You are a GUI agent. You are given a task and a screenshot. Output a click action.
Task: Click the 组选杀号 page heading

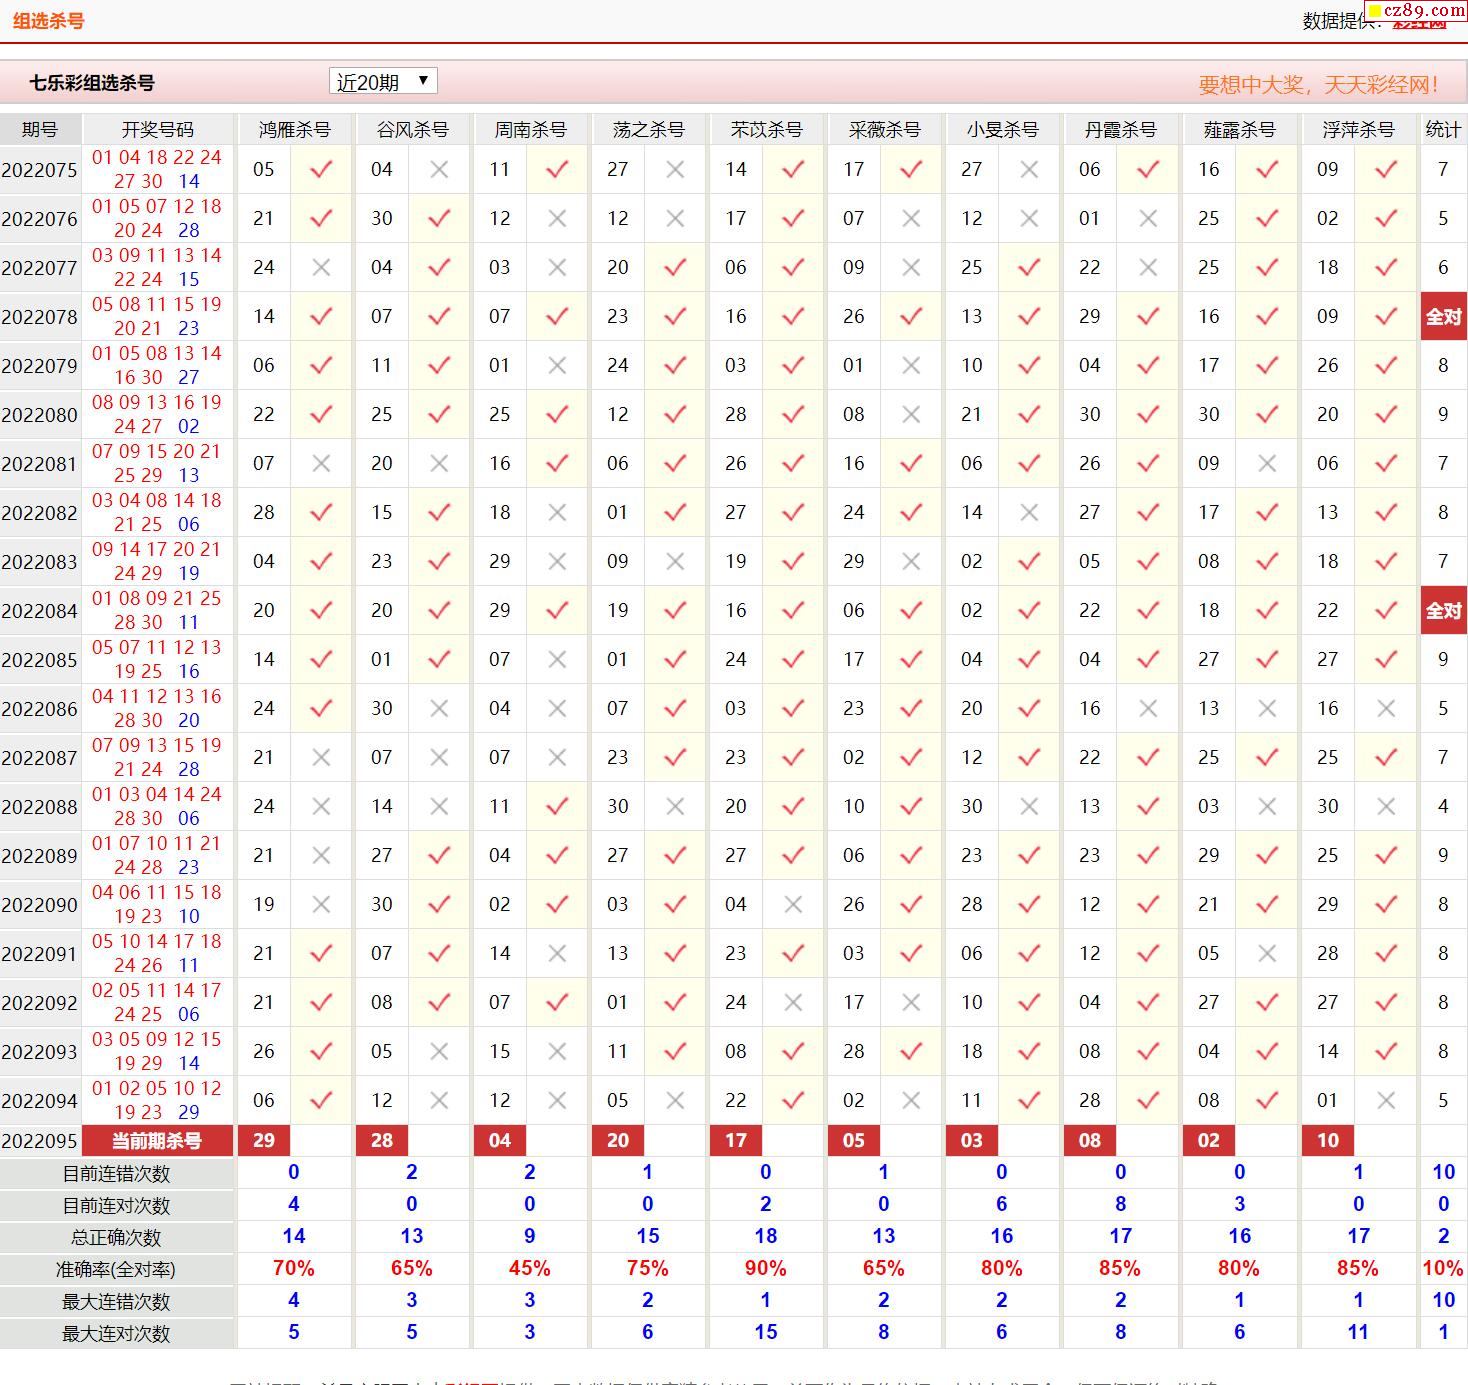pyautogui.click(x=48, y=21)
